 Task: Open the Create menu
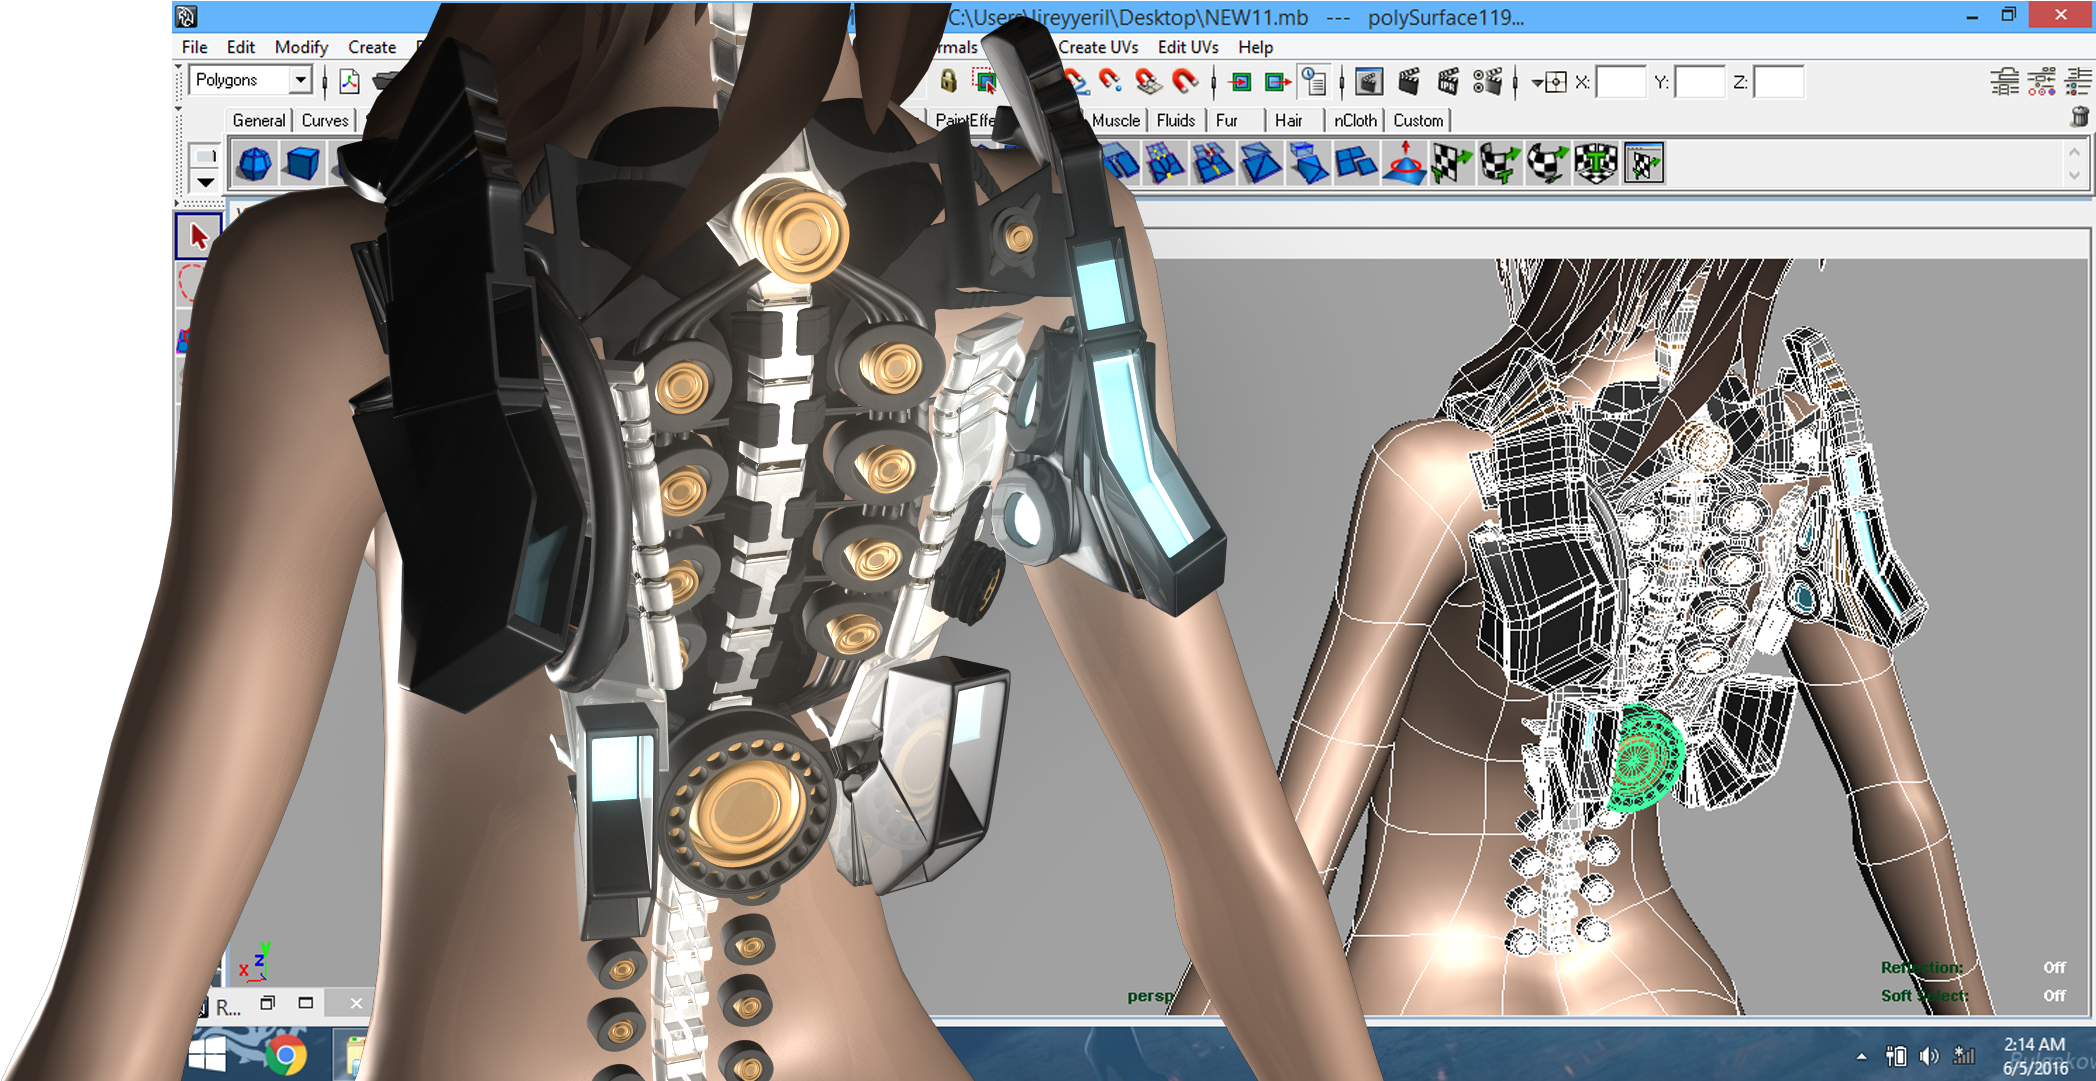(372, 47)
